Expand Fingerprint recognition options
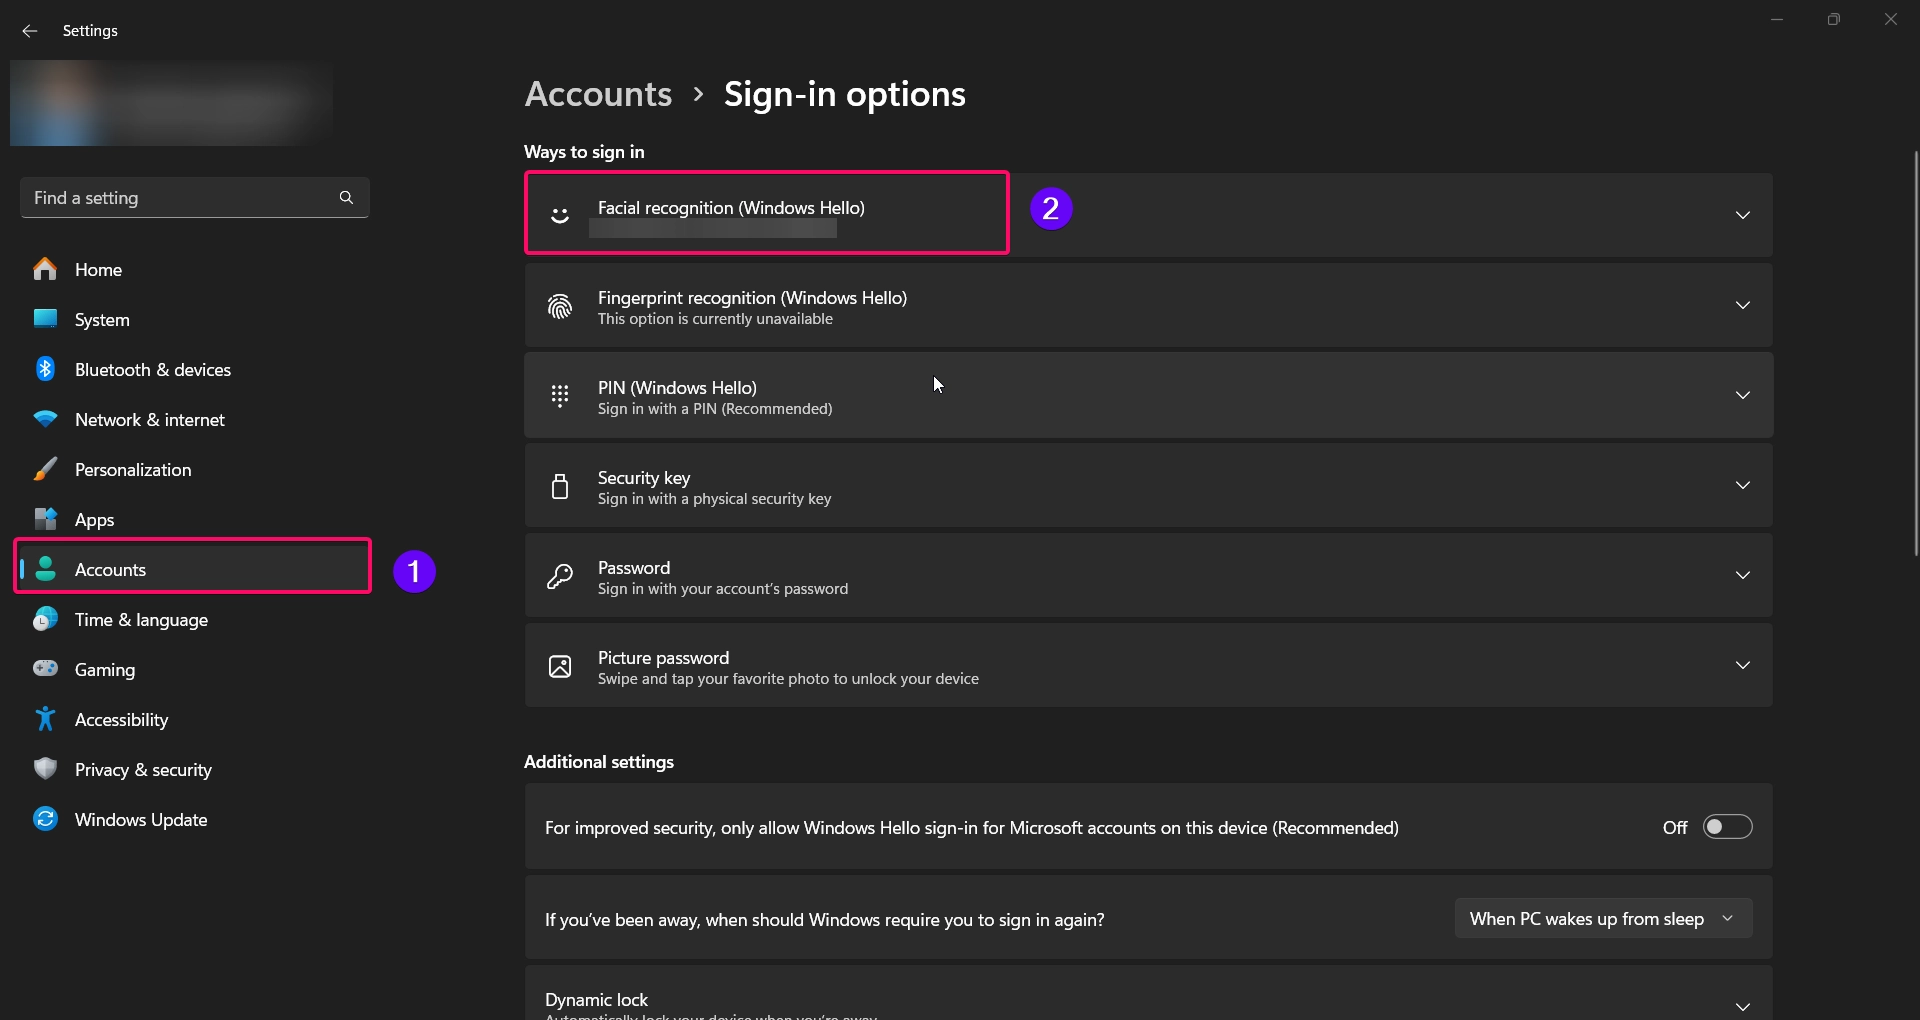The width and height of the screenshot is (1920, 1020). [x=1743, y=305]
